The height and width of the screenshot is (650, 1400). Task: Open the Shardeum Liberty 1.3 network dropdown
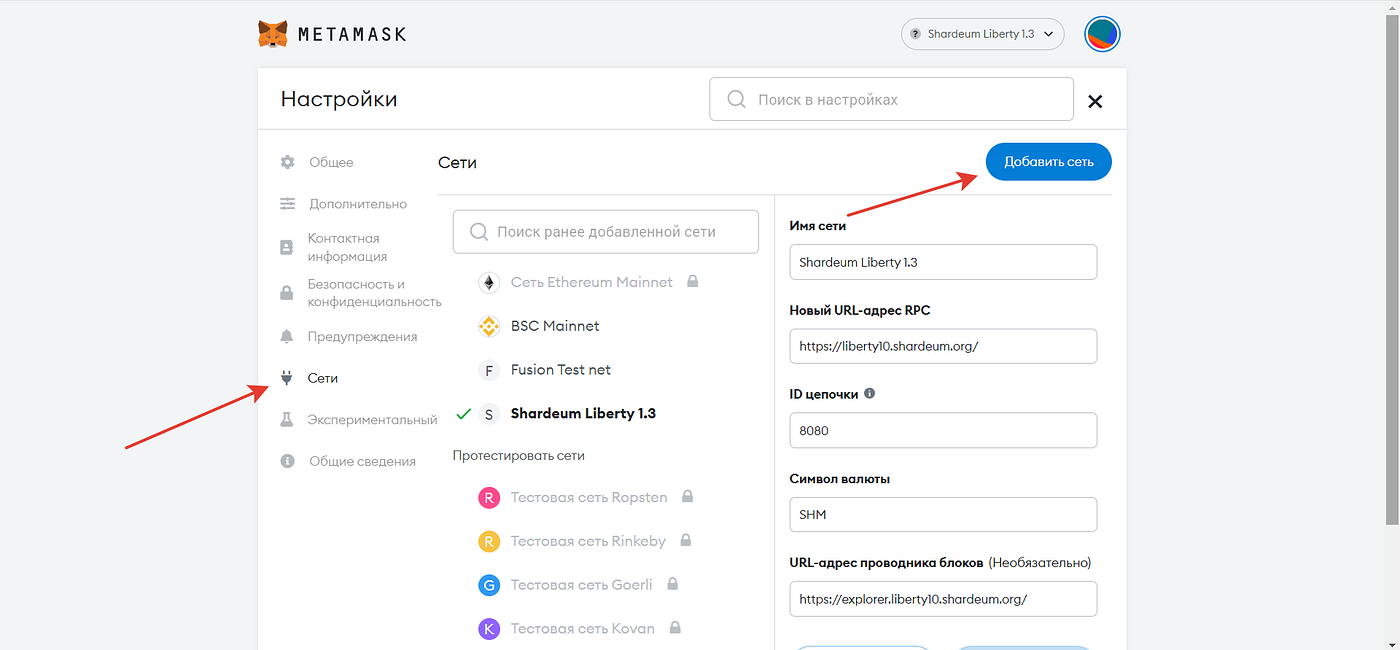pos(982,34)
